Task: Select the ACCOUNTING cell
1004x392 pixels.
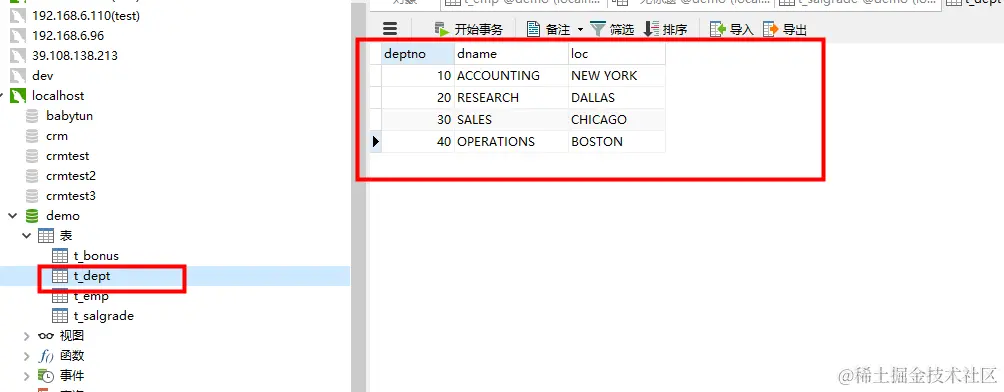Action: [x=512, y=76]
